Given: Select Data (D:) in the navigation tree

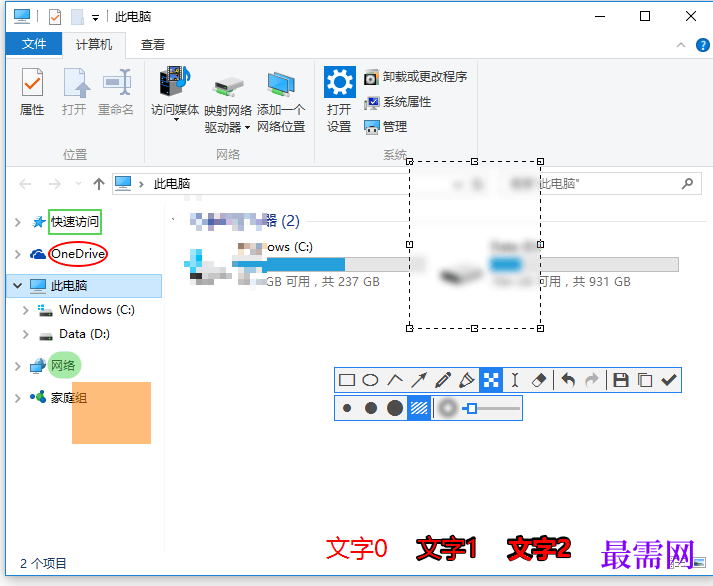Looking at the screenshot, I should pos(85,334).
